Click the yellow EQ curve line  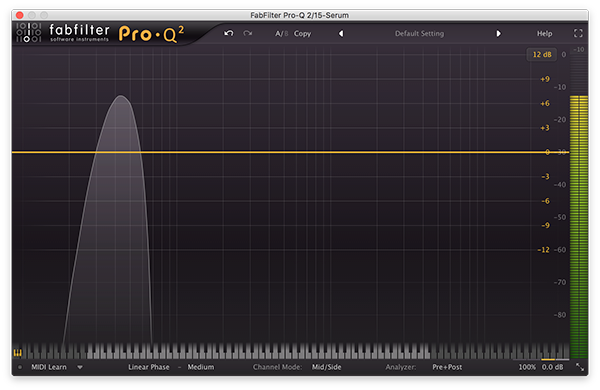(x=290, y=152)
